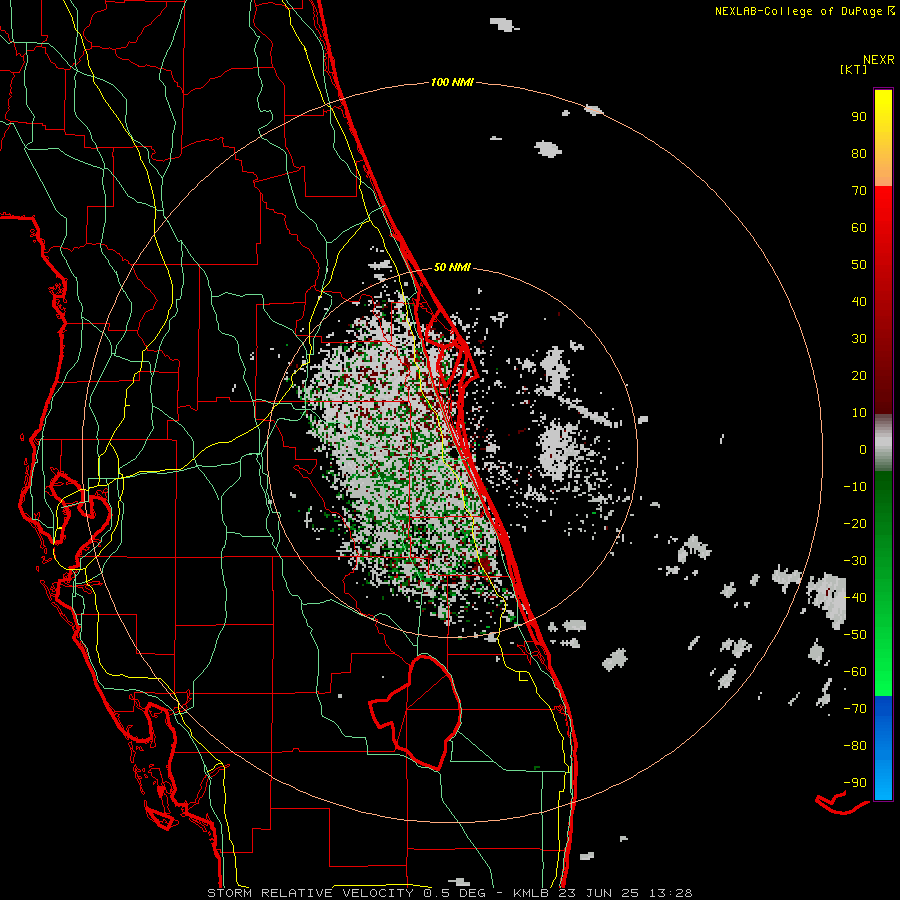Click the -70 value on the velocity scale
Viewport: 900px width, 900px height.
point(855,709)
